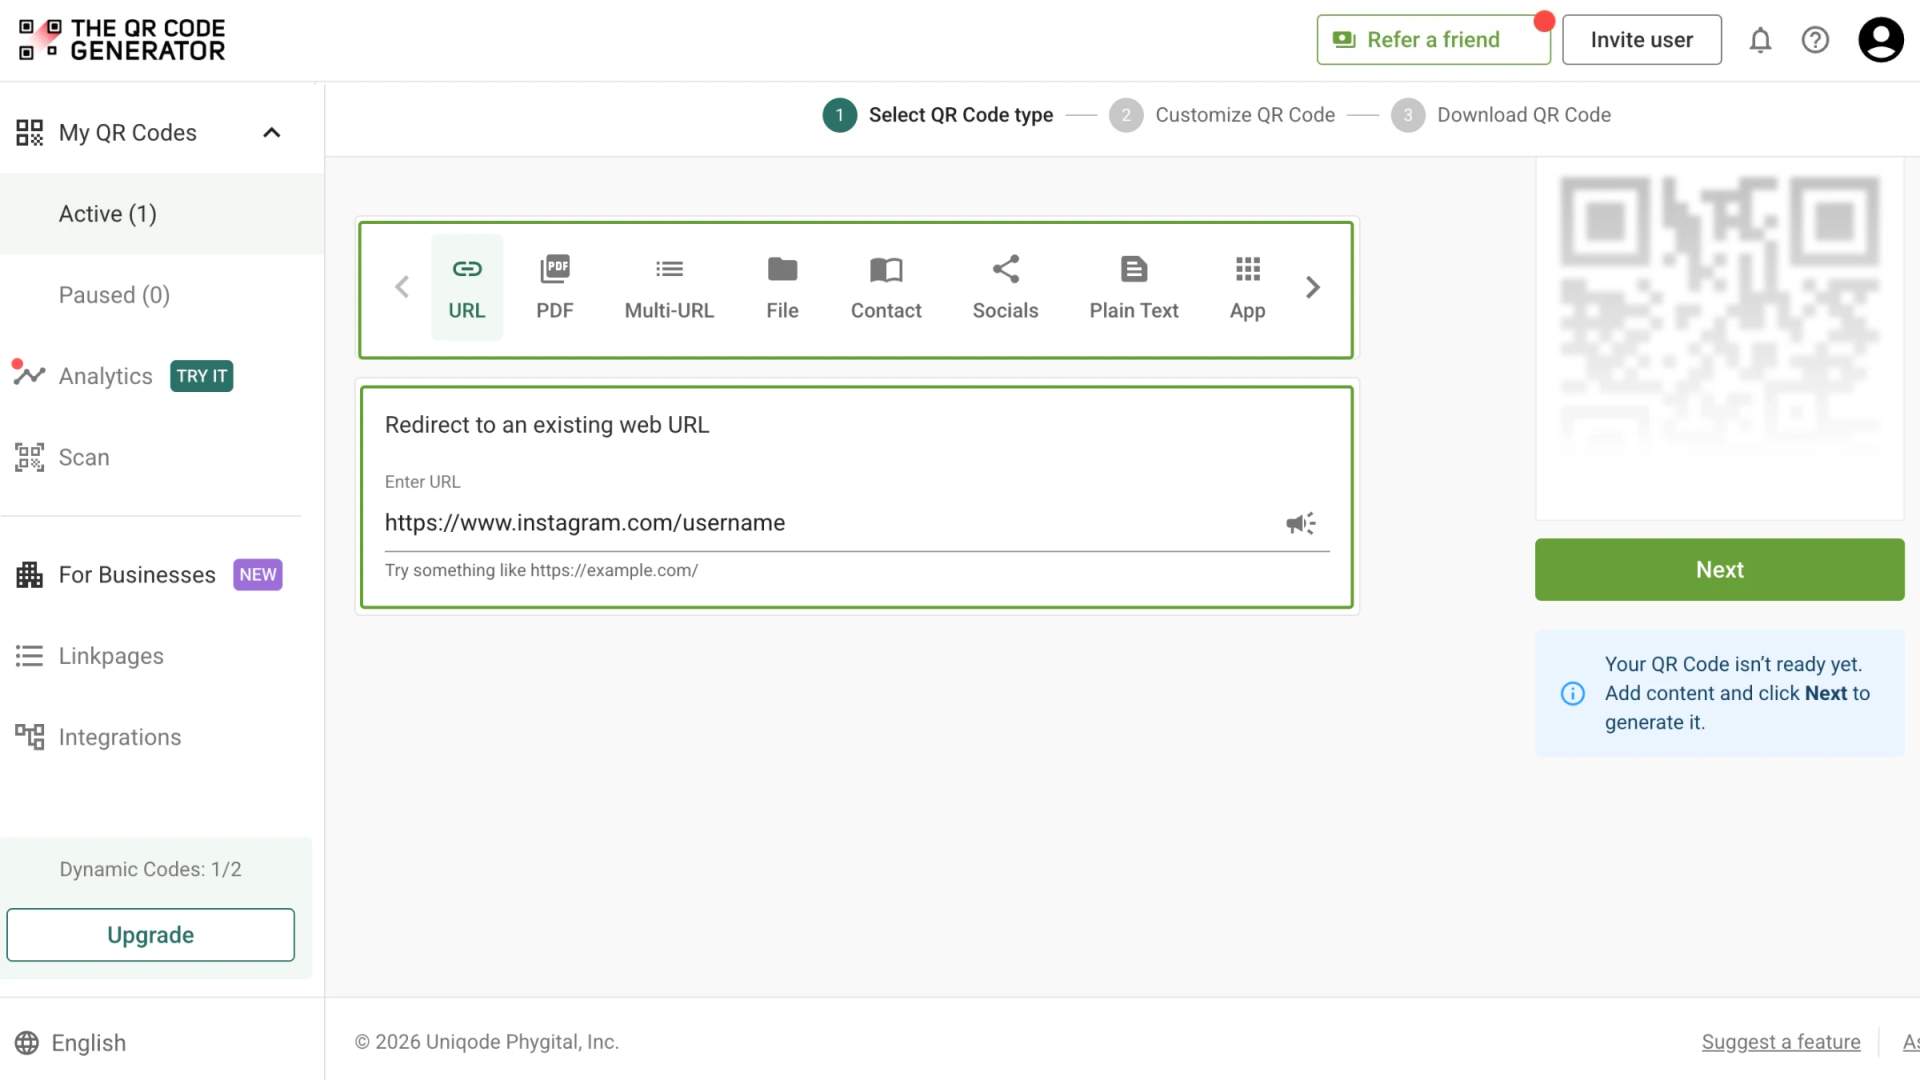
Task: Open the user profile avatar
Action: [x=1881, y=40]
